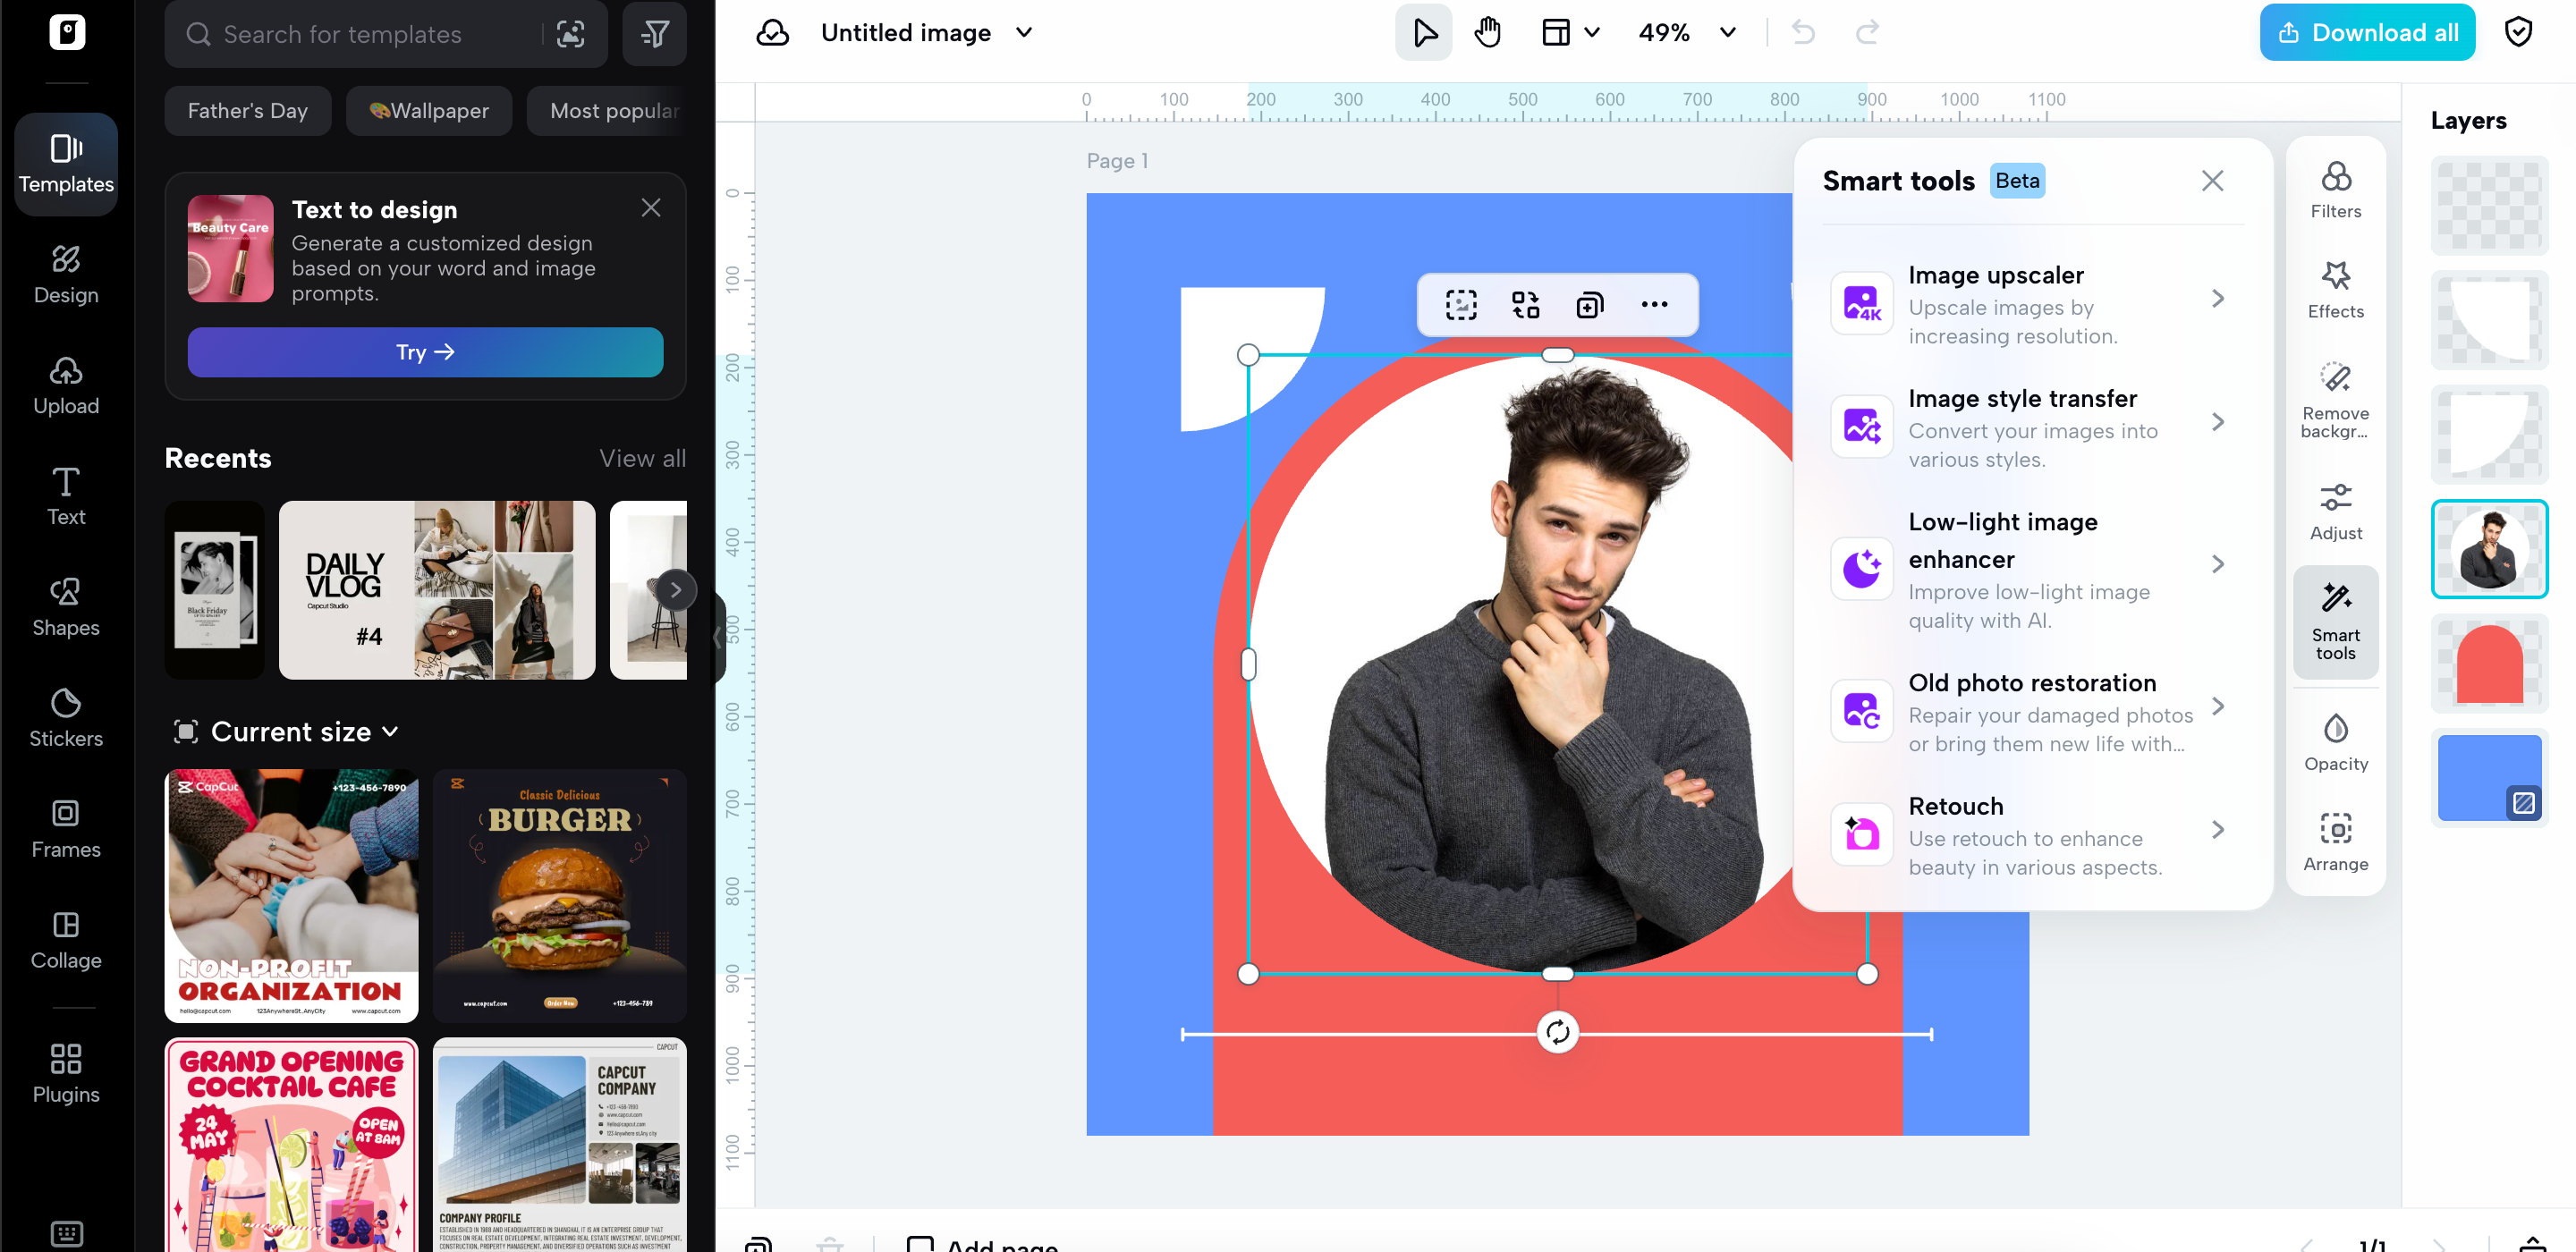Viewport: 2576px width, 1252px height.
Task: Select the Templates panel icon
Action: coord(66,163)
